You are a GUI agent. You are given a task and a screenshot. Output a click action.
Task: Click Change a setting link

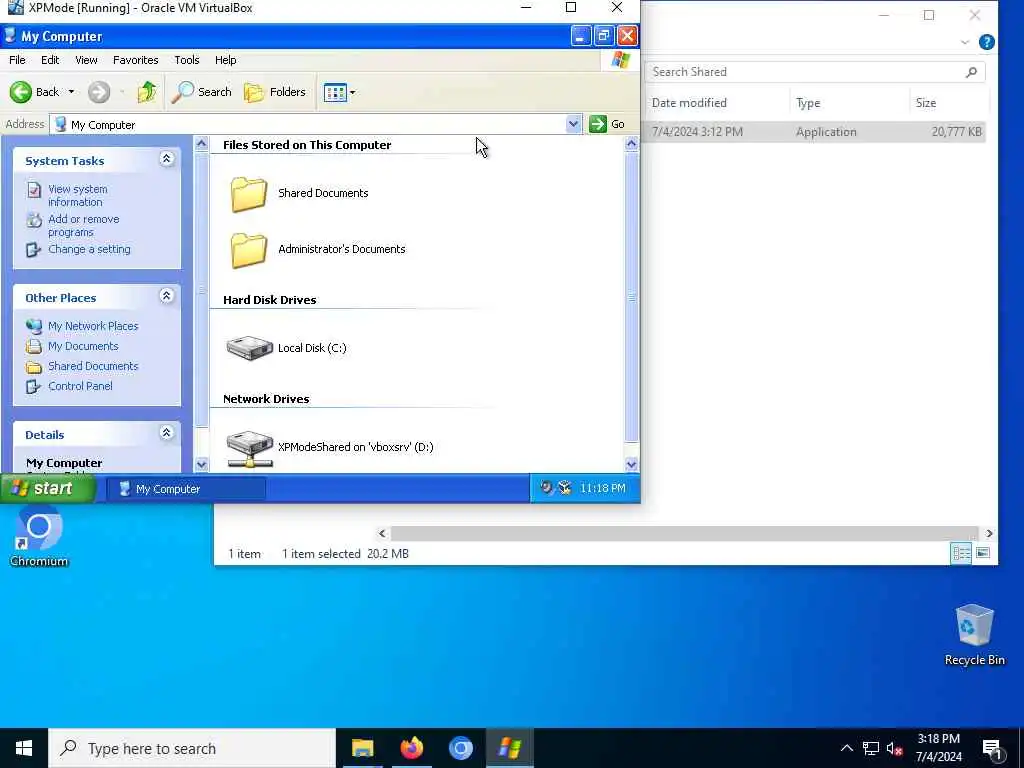89,249
